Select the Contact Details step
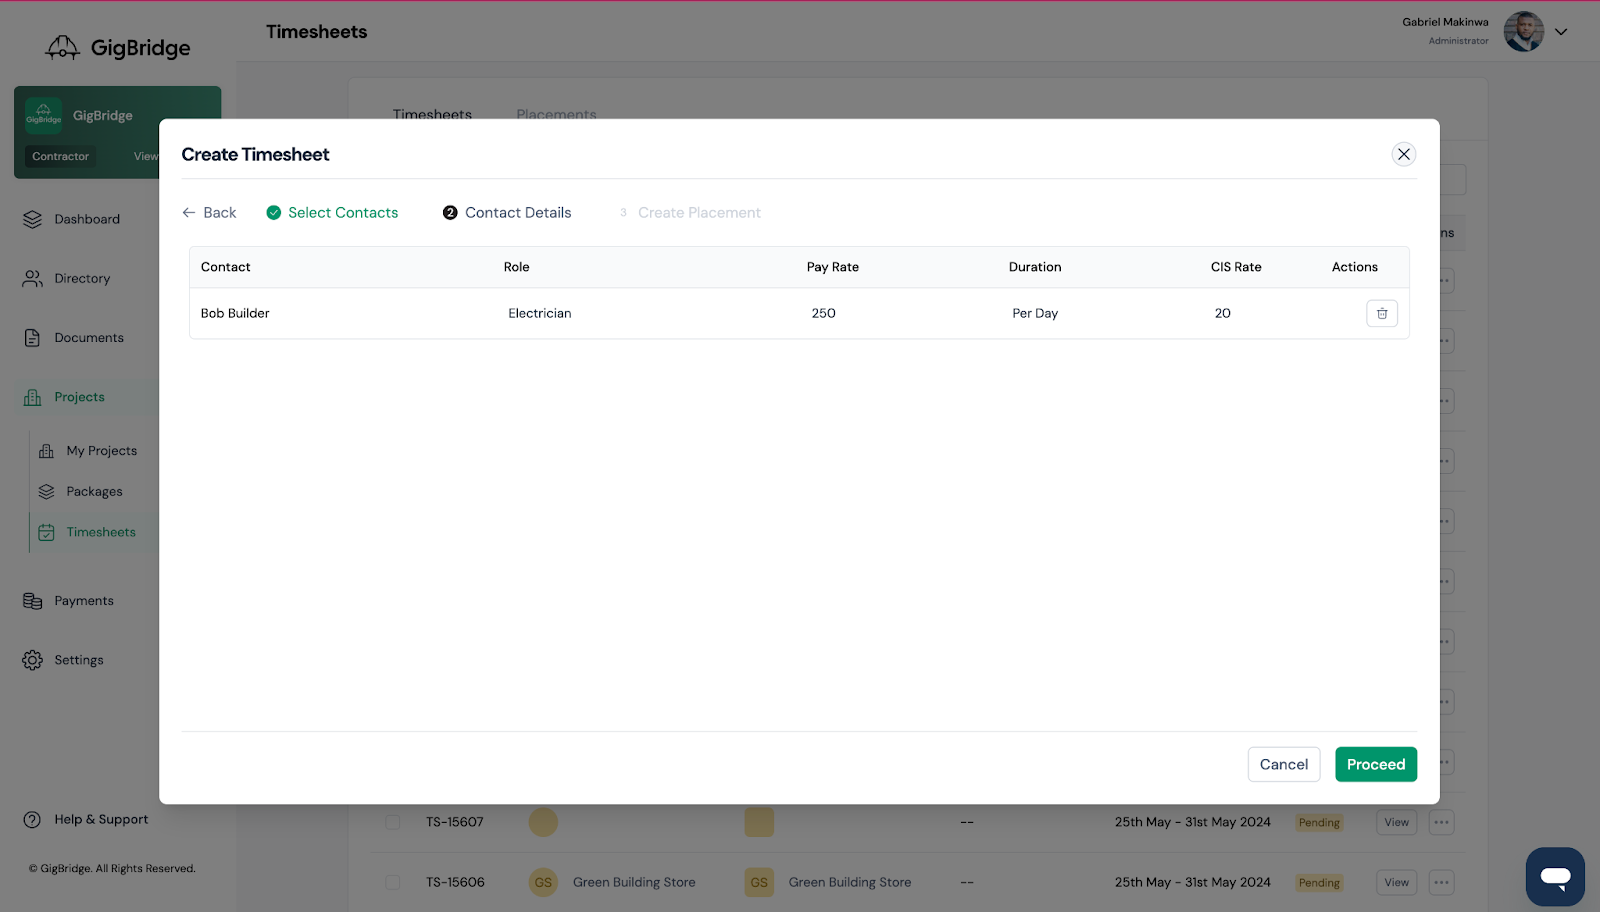This screenshot has height=912, width=1600. pyautogui.click(x=507, y=213)
